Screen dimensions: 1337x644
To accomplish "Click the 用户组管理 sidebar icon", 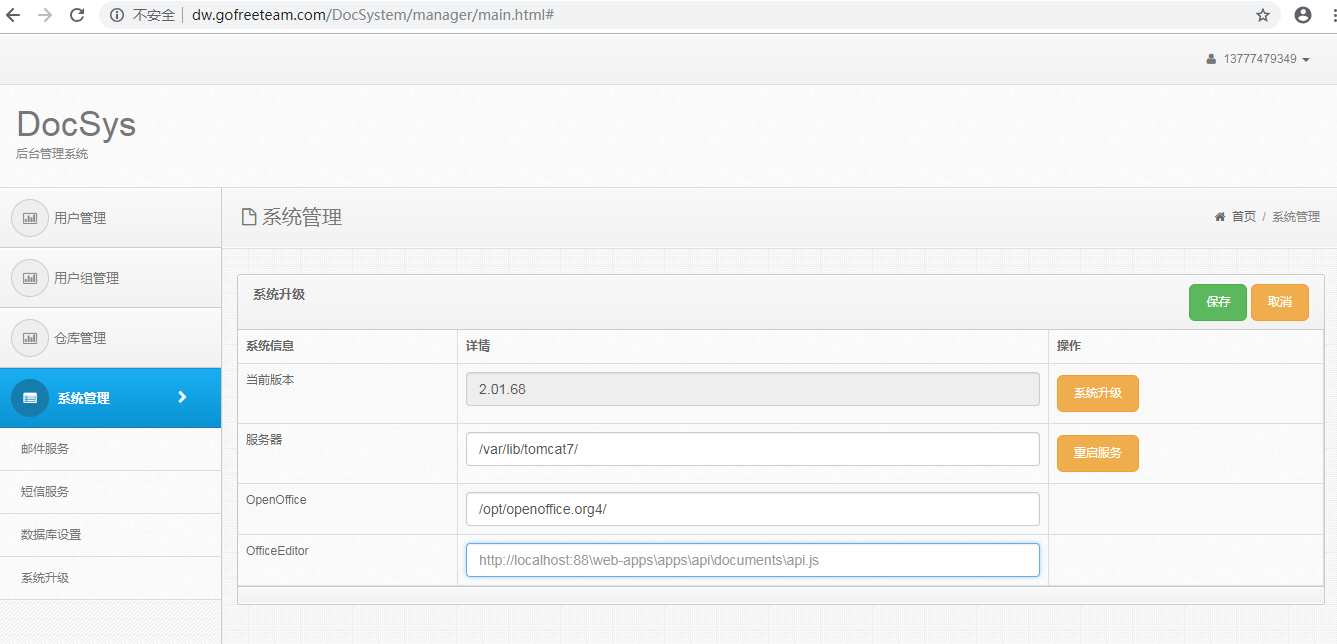I will (x=30, y=277).
